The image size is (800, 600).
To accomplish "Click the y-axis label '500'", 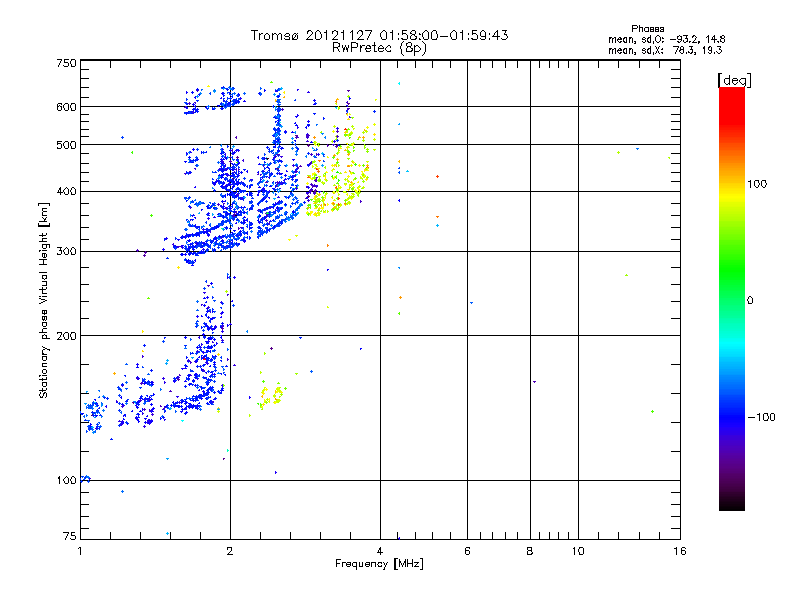I will pos(66,145).
